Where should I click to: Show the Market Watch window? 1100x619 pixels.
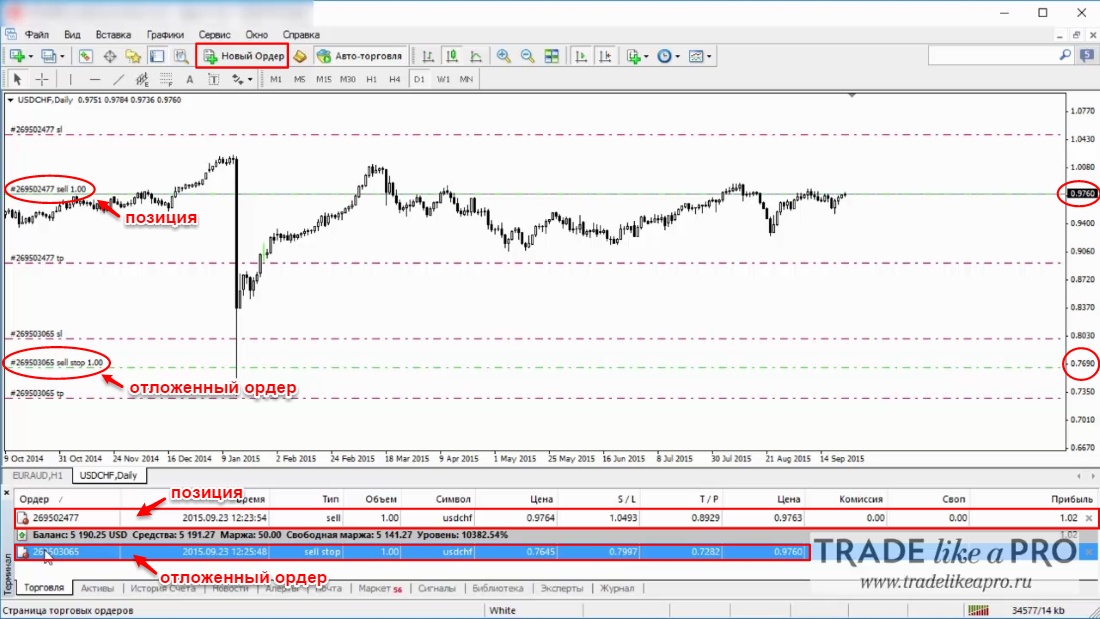click(x=86, y=56)
